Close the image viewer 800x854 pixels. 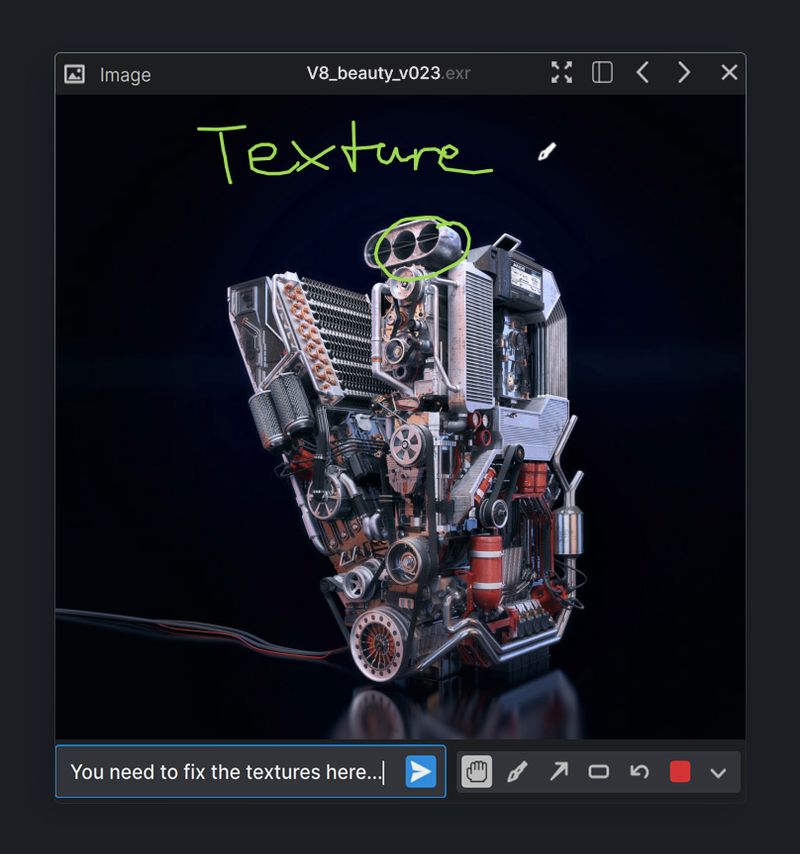[x=728, y=73]
